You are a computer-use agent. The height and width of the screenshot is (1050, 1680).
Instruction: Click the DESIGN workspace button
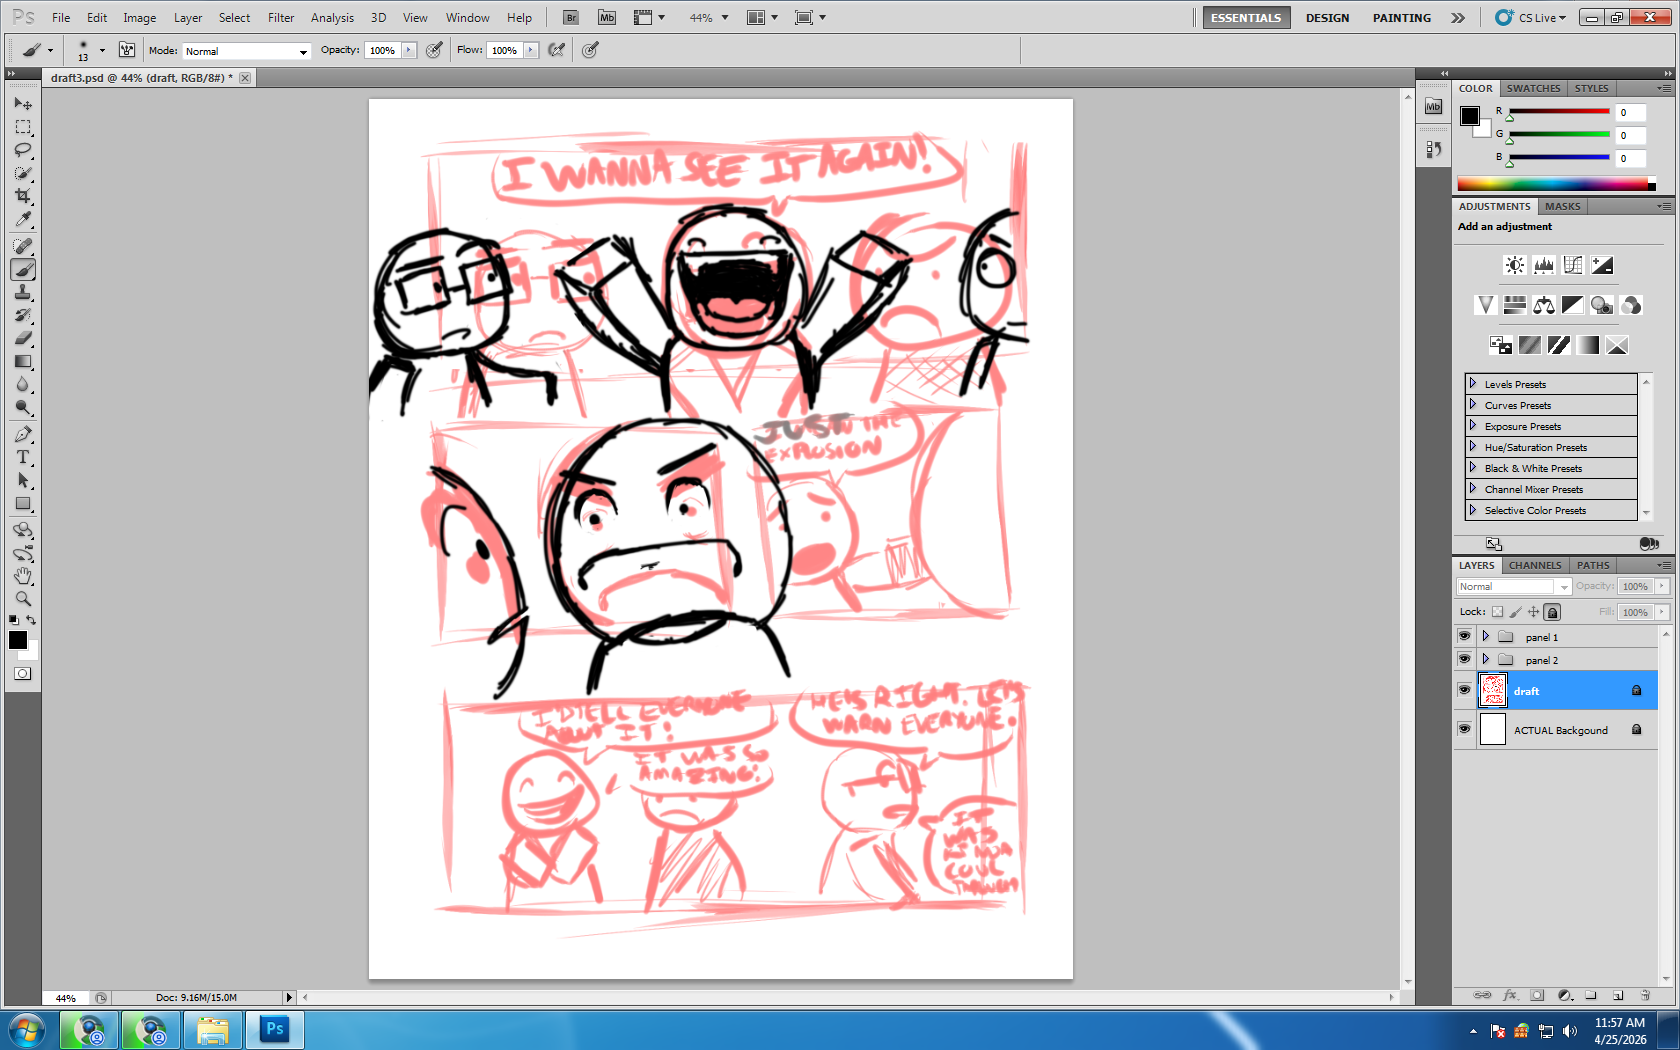point(1327,18)
